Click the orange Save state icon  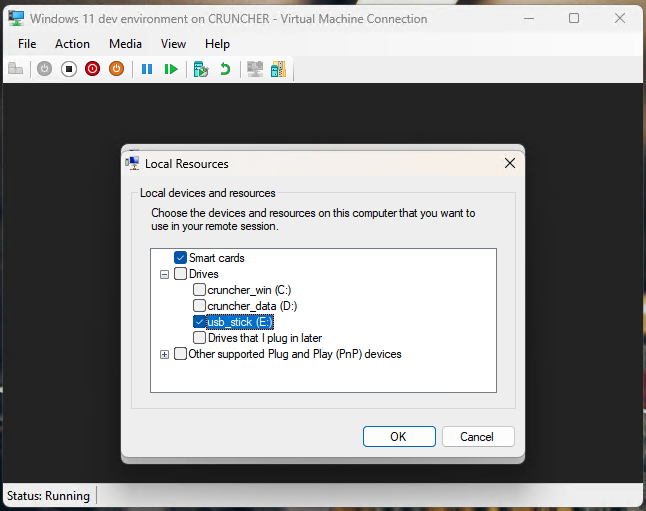pyautogui.click(x=117, y=69)
